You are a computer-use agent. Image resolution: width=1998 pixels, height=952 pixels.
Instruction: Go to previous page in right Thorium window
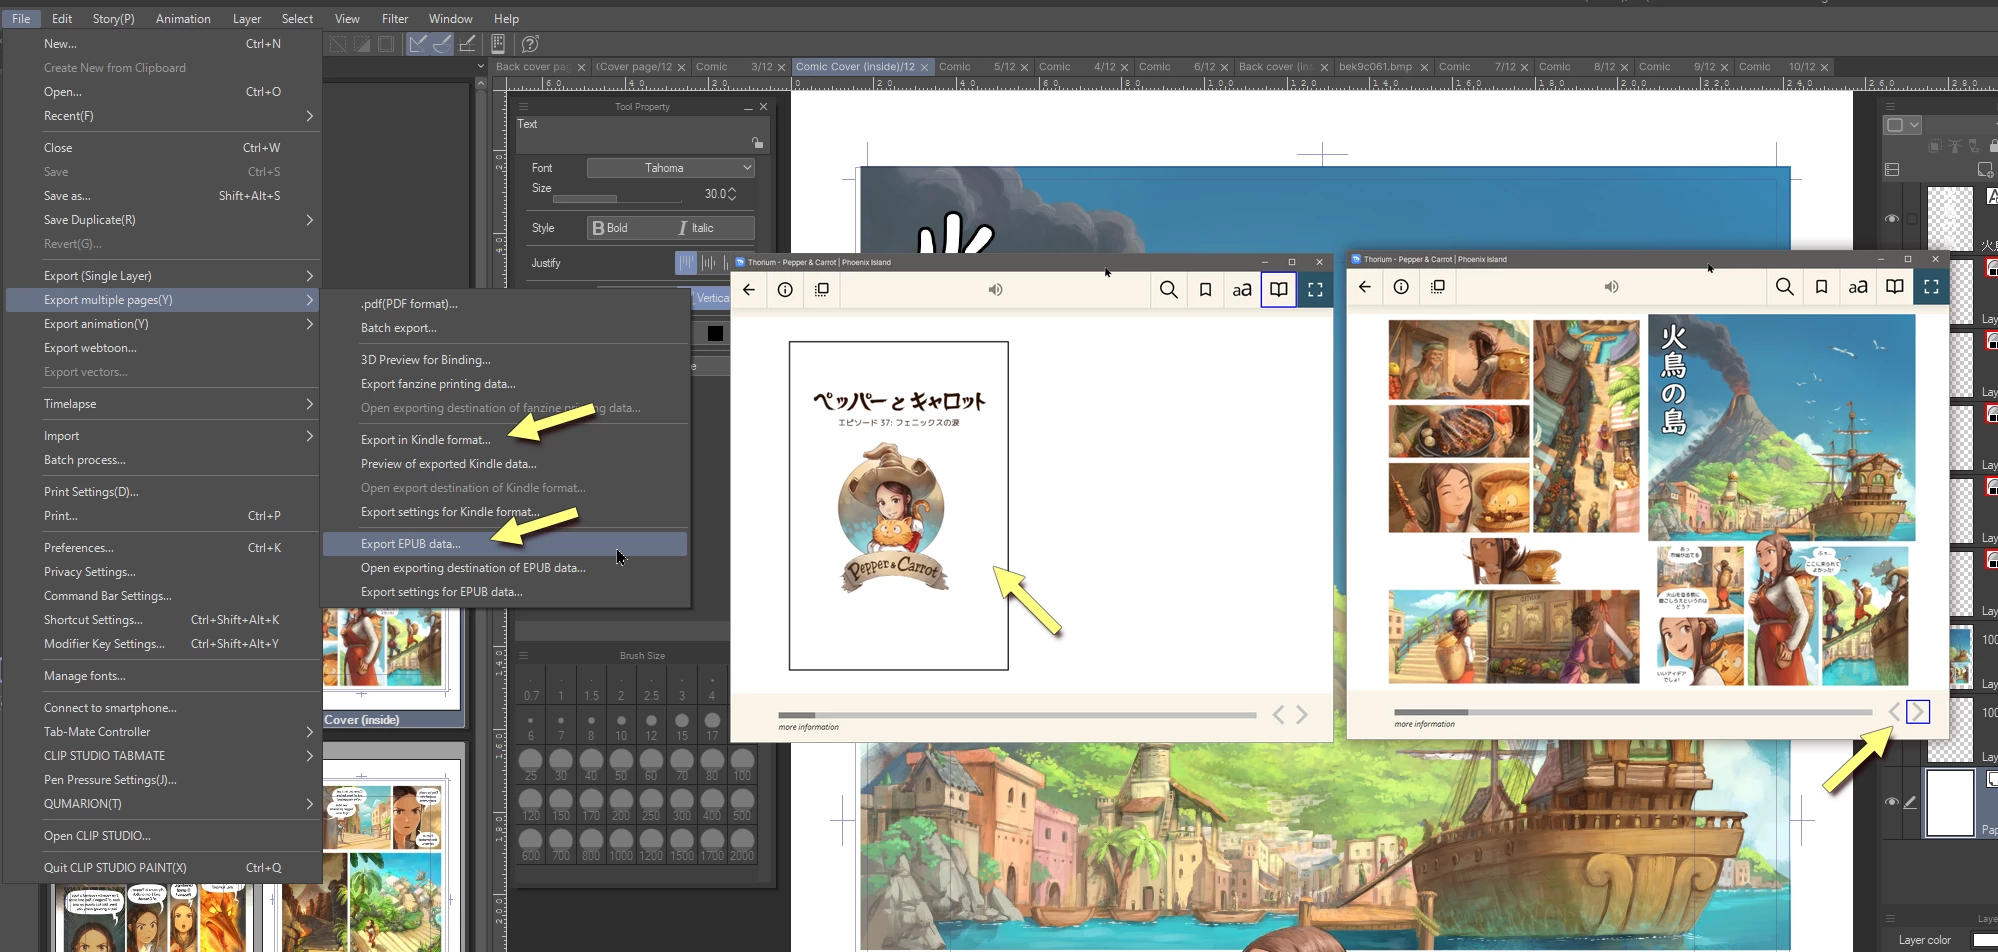click(1894, 712)
